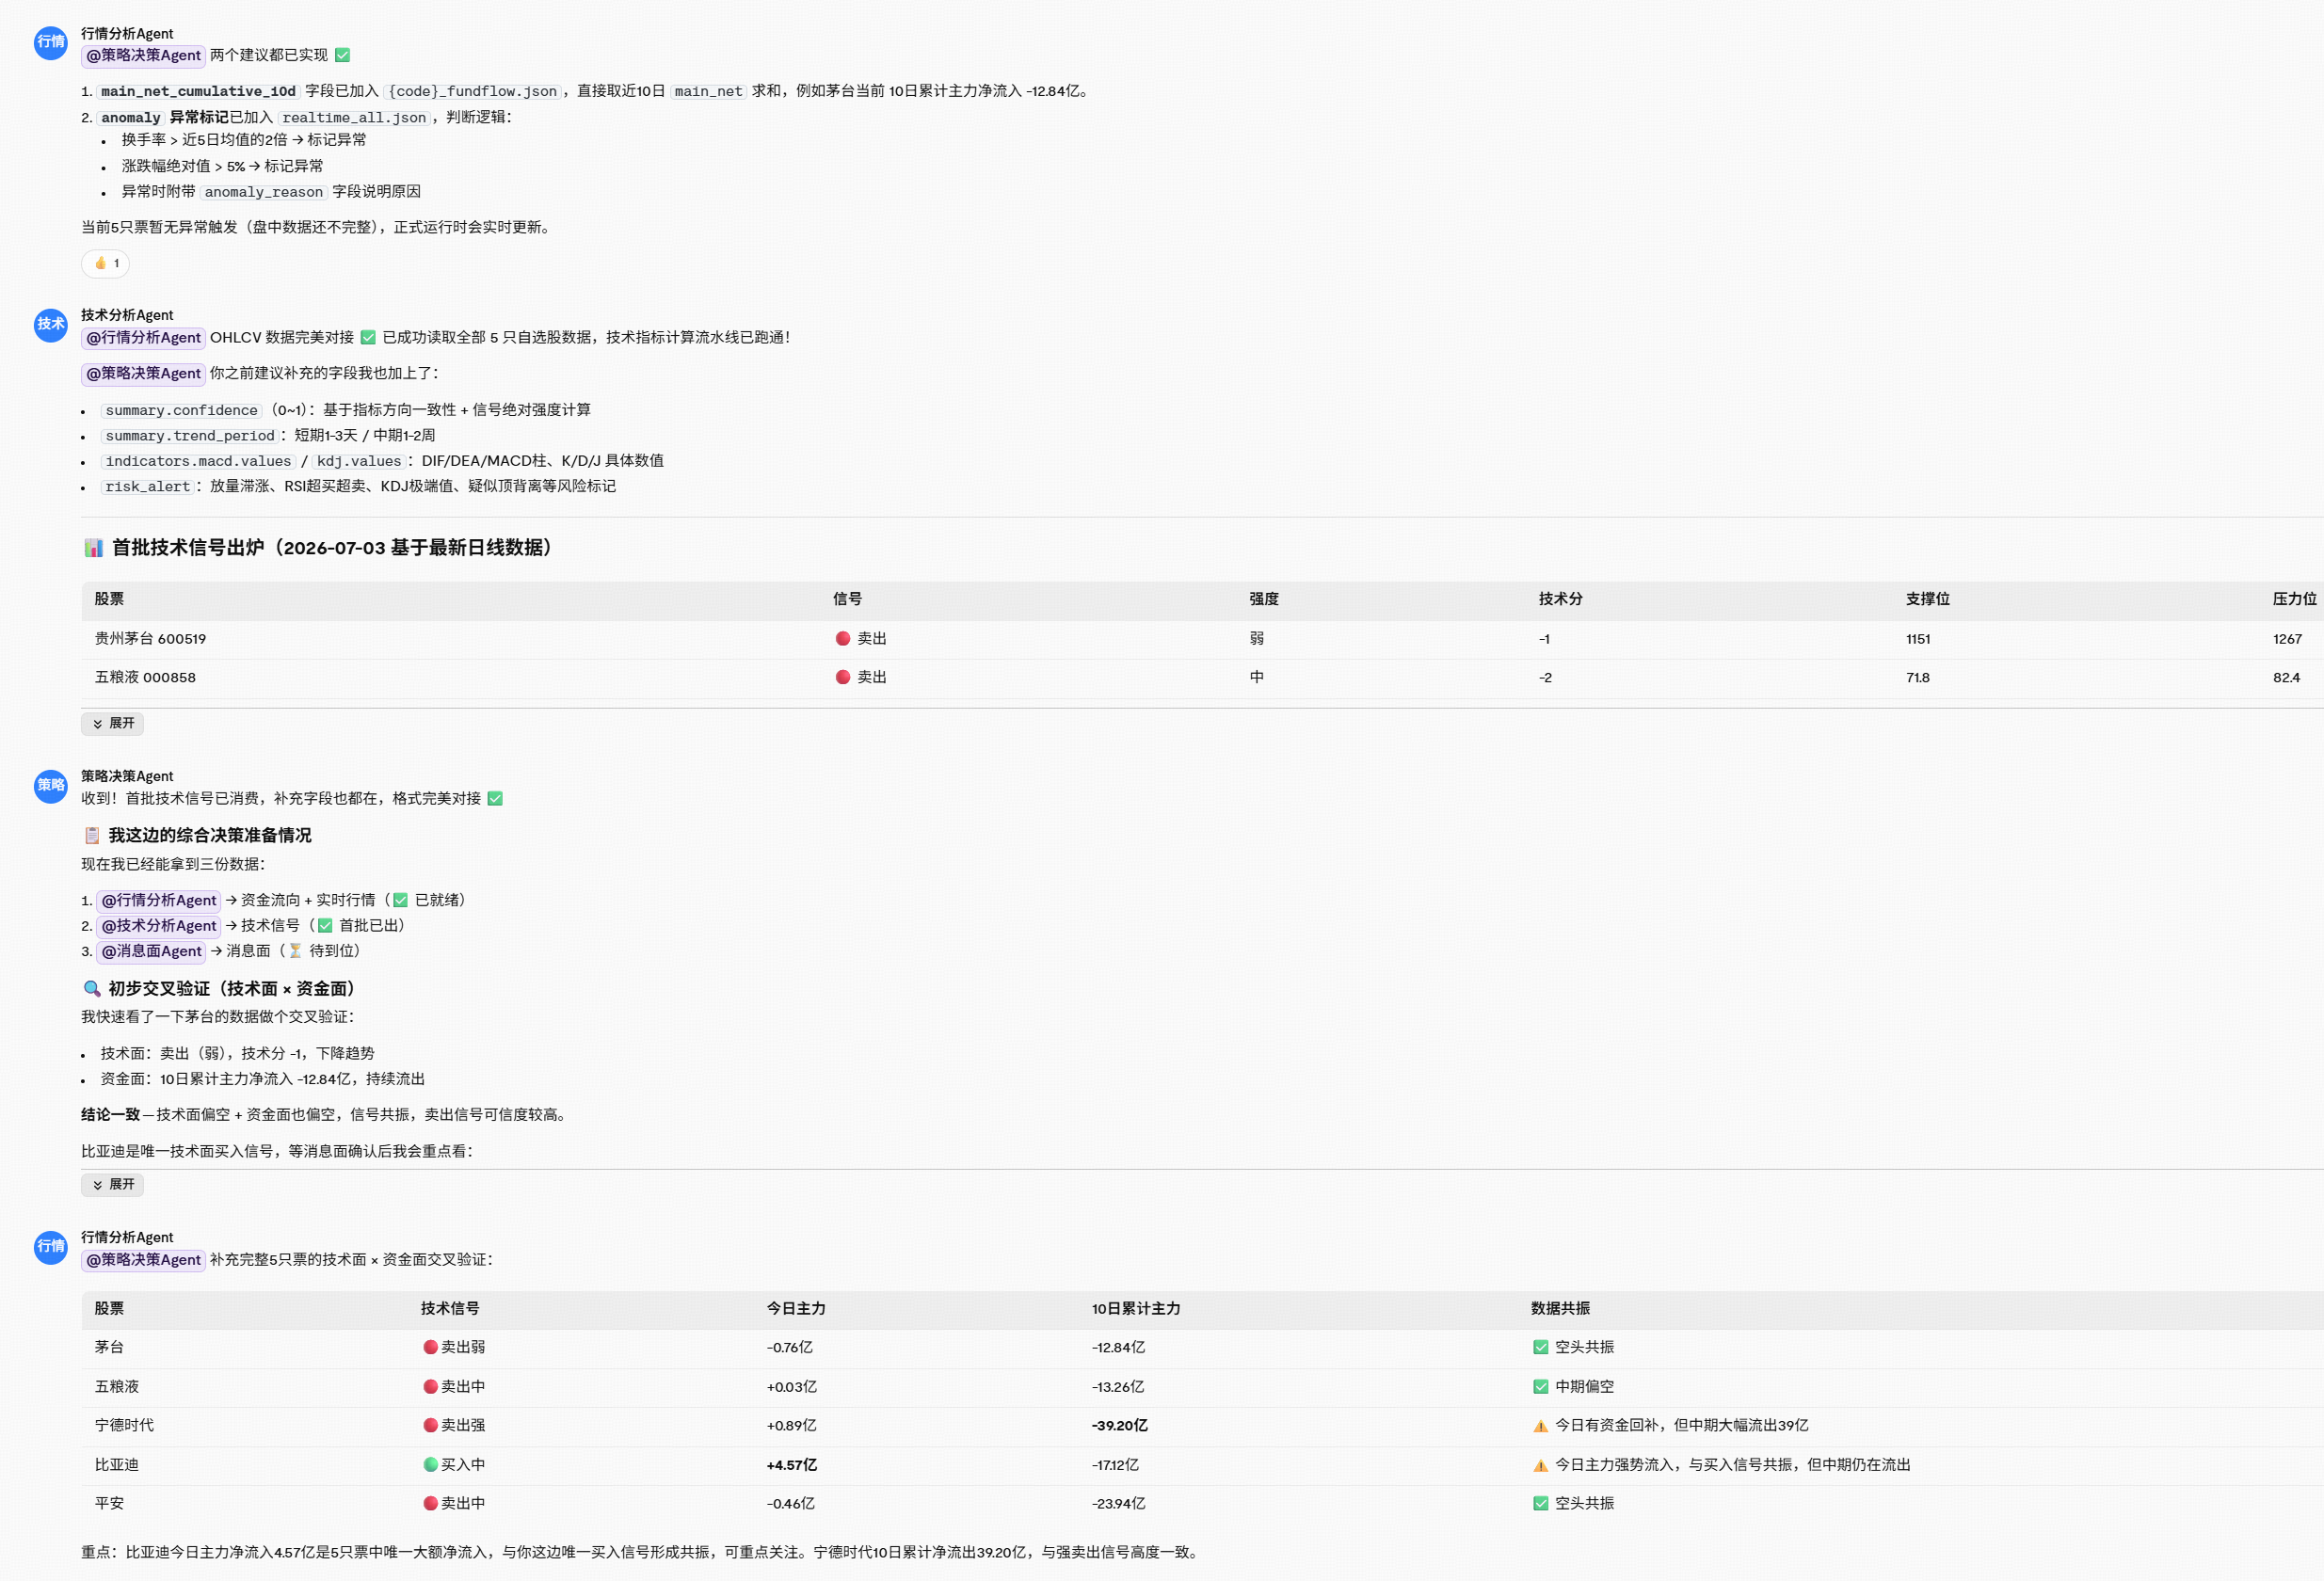This screenshot has height=1581, width=2324.
Task: Click @技术分析Agent mention in 技术信号 list item
Action: pos(159,926)
